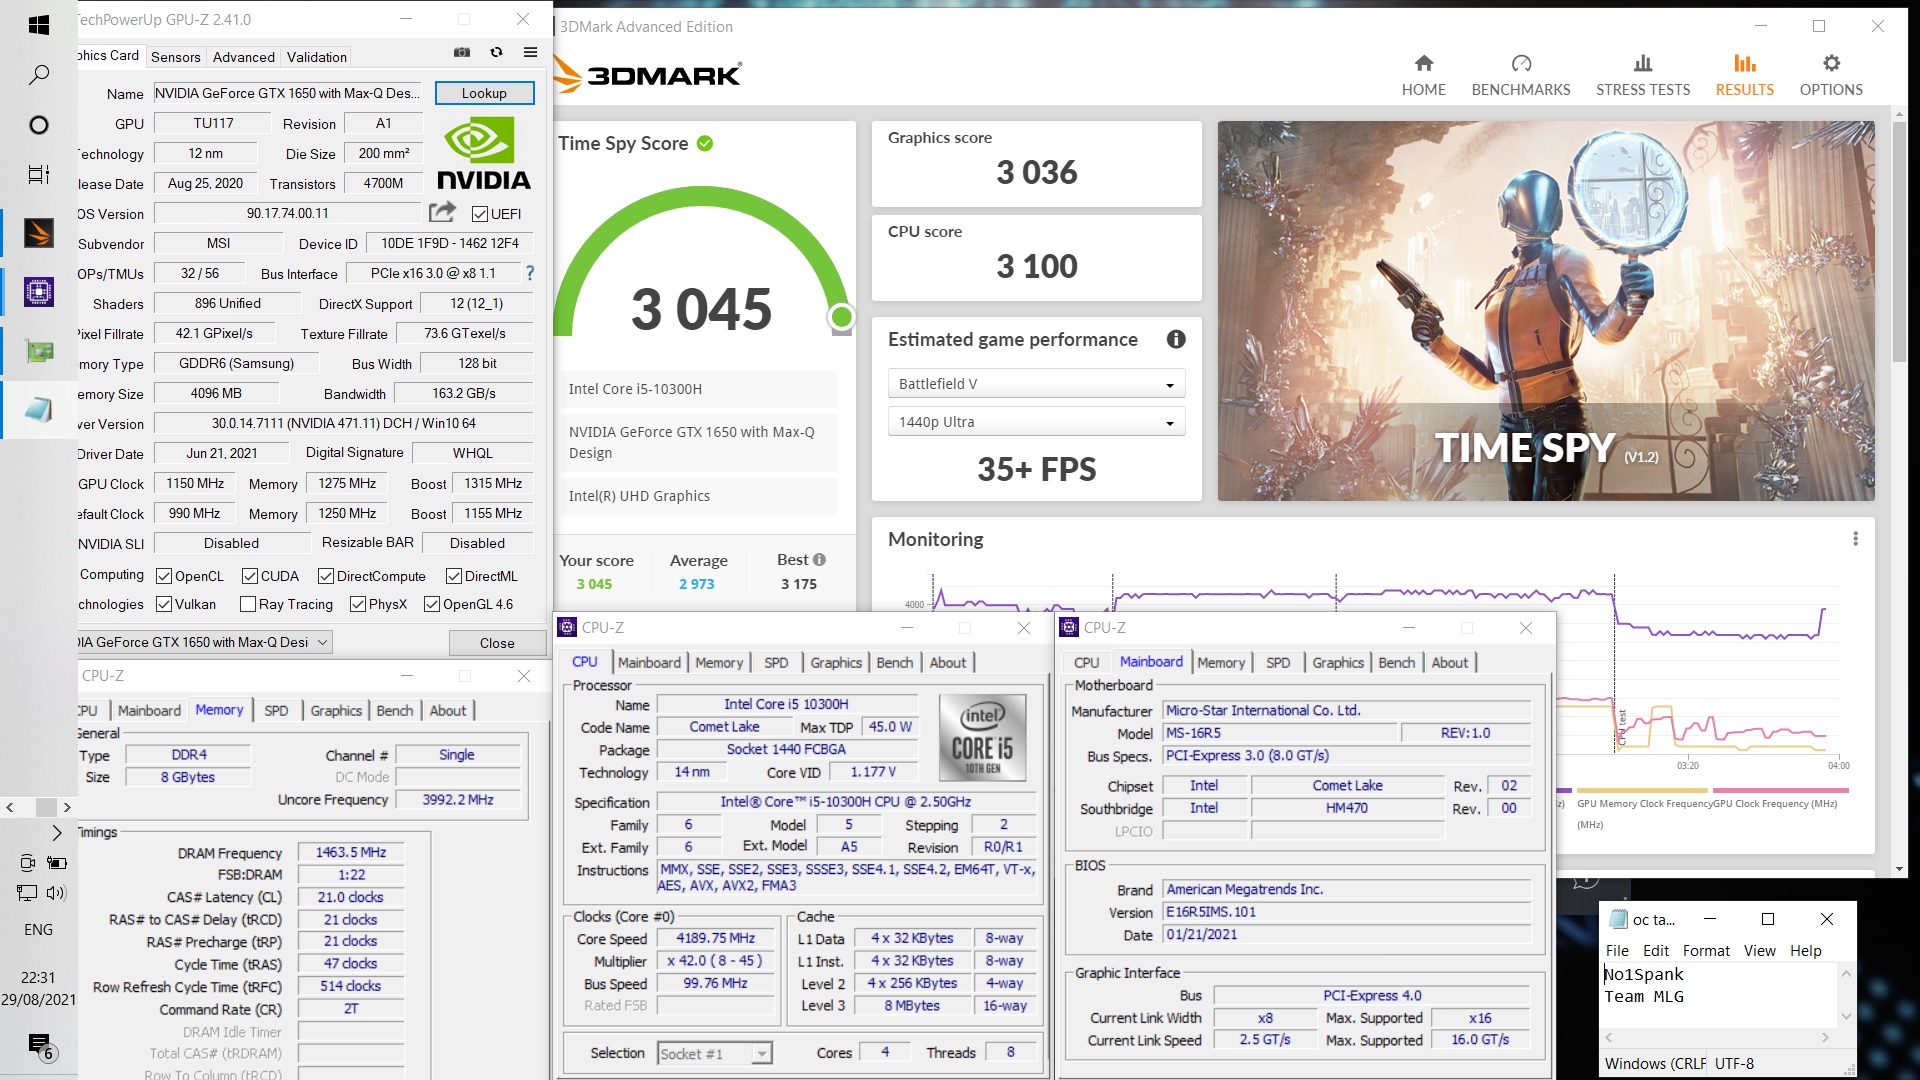Click the Time Spy verified checkmark
The image size is (1920, 1080).
click(705, 143)
